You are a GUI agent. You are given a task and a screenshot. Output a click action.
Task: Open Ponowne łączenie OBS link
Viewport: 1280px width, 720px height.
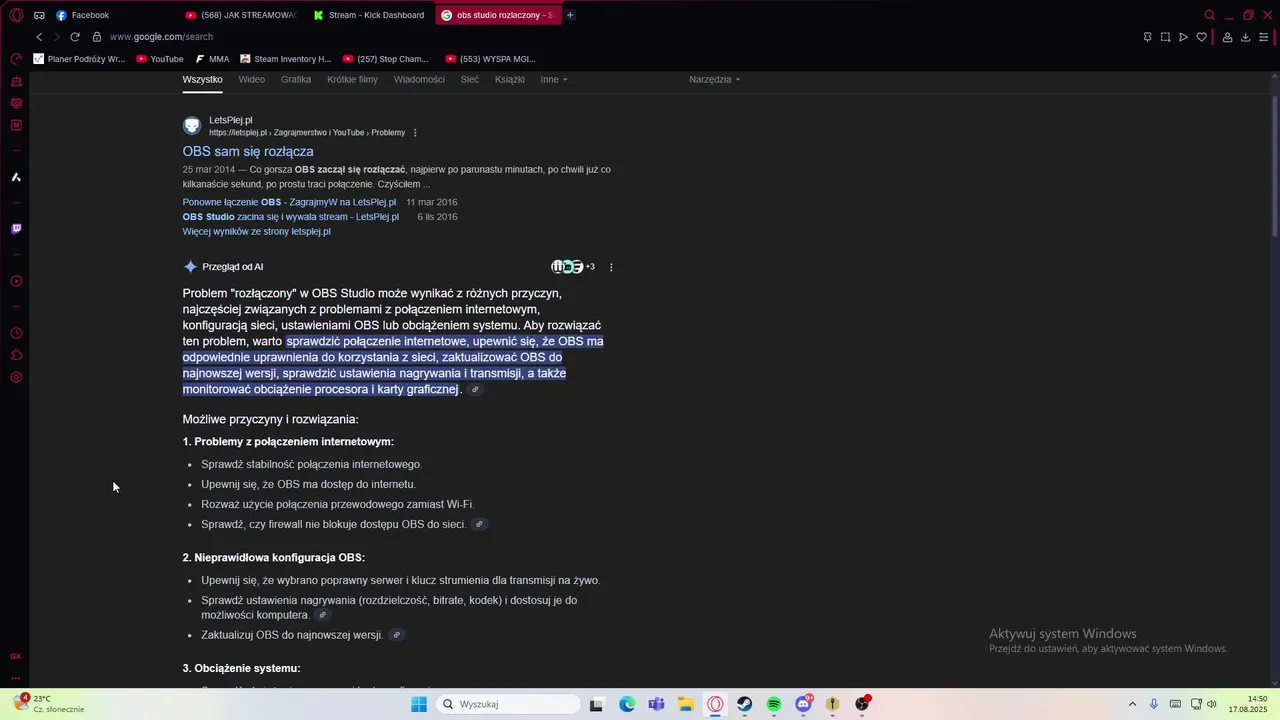pos(289,202)
